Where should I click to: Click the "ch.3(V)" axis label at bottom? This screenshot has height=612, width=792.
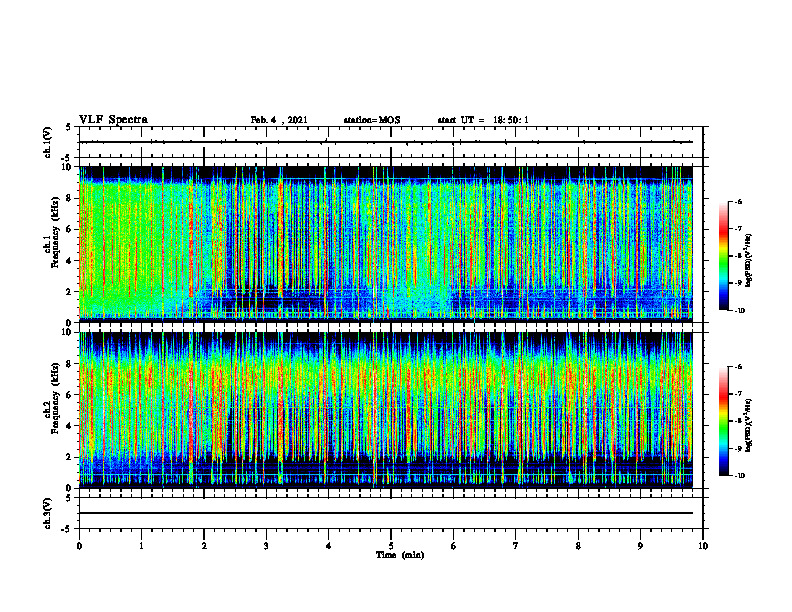pos(48,513)
